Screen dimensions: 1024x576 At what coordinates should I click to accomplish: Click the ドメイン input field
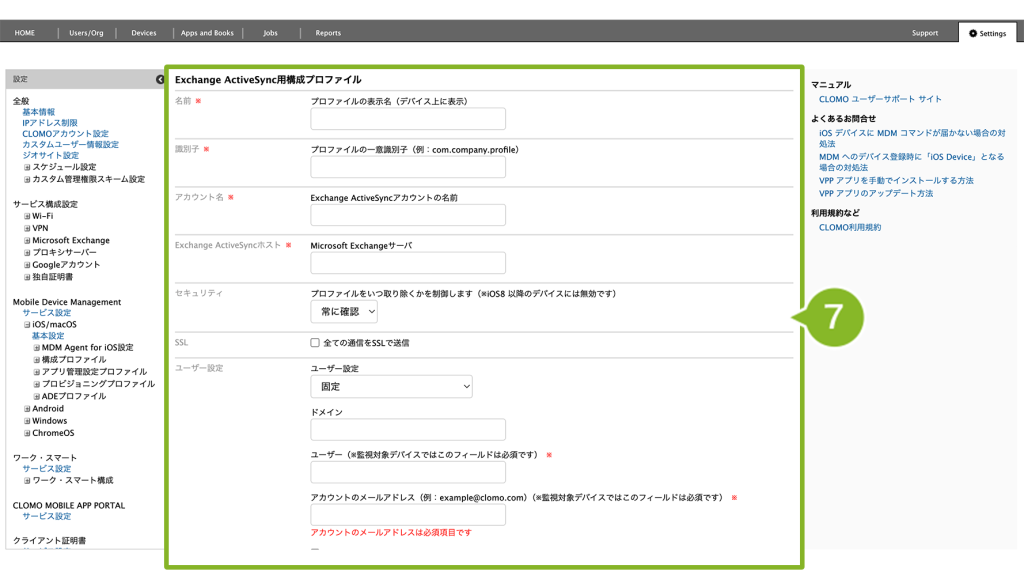(x=408, y=429)
